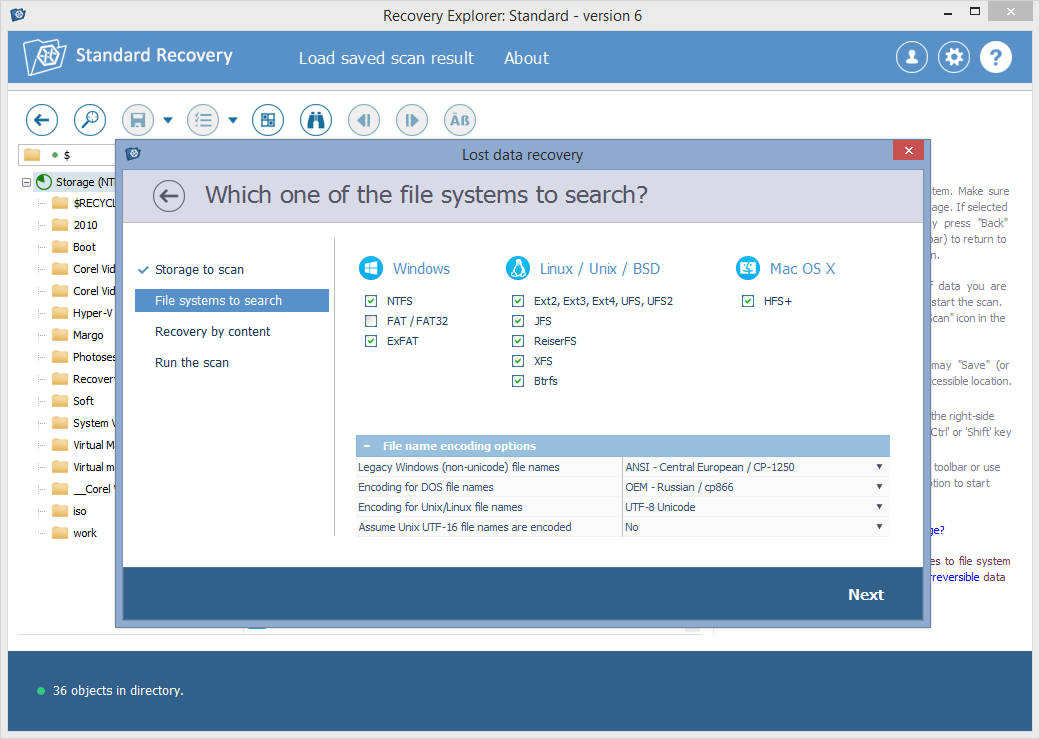Select the $RECYCL folder in tree
This screenshot has height=739, width=1040.
(x=84, y=203)
